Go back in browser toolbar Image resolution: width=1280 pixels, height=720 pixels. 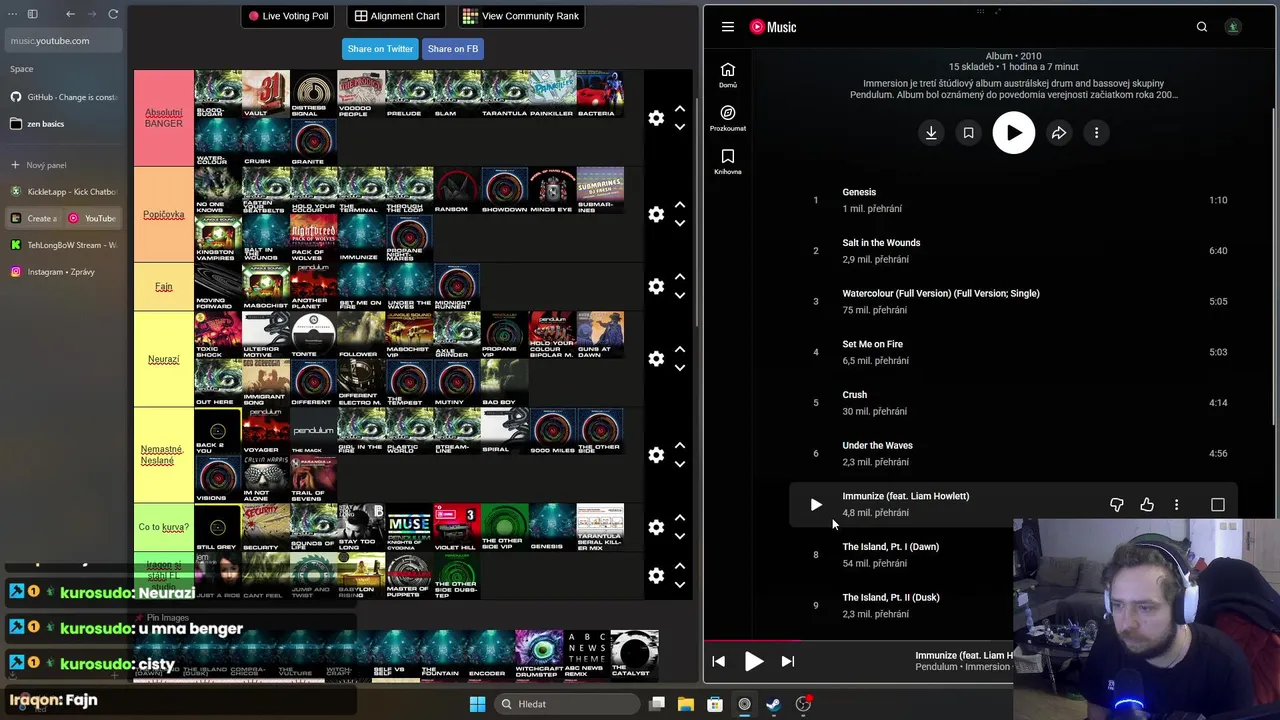click(x=70, y=14)
